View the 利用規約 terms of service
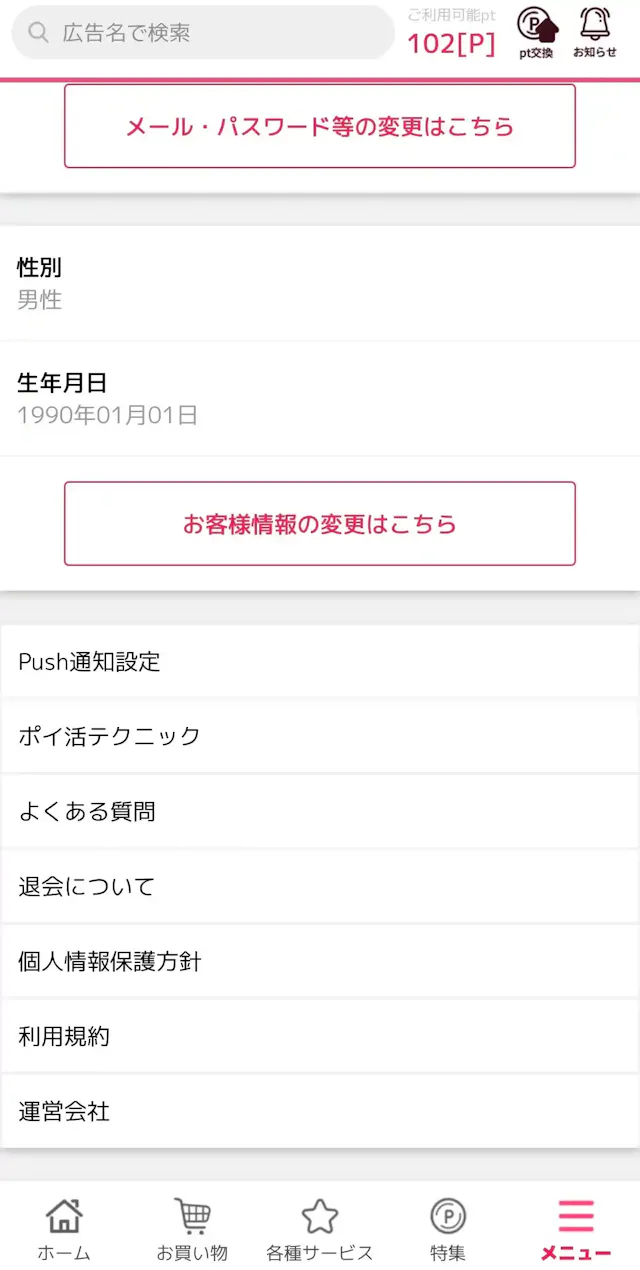640x1270 pixels. [320, 1036]
